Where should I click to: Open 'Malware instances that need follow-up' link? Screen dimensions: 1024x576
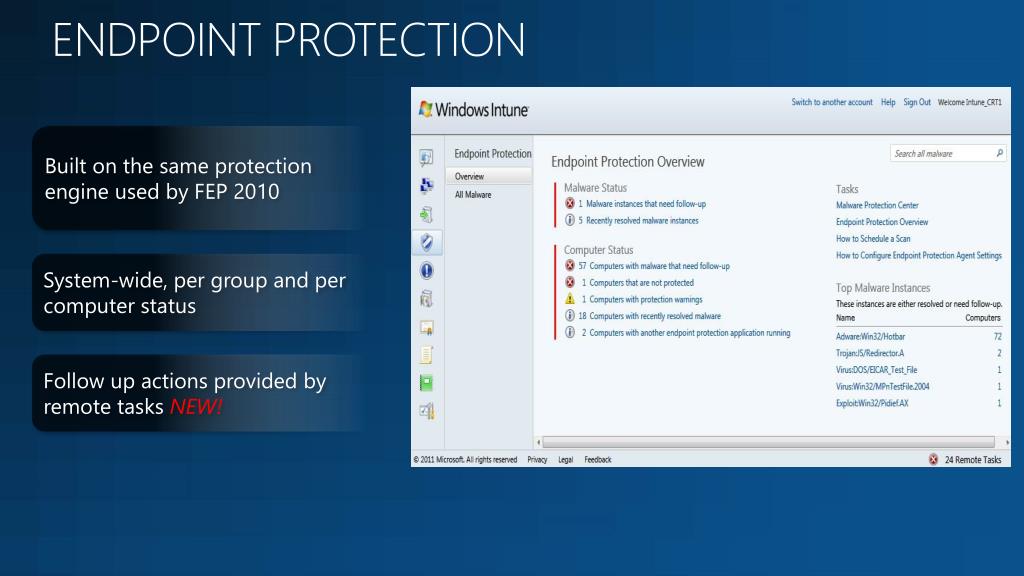coord(646,204)
